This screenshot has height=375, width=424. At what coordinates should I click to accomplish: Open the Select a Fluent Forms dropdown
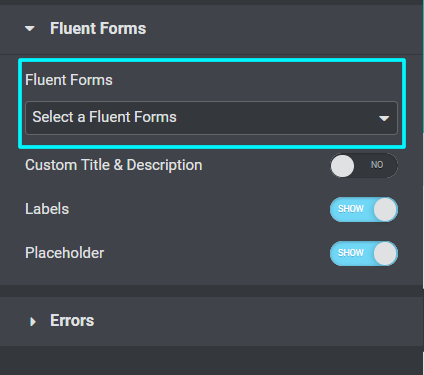[211, 118]
